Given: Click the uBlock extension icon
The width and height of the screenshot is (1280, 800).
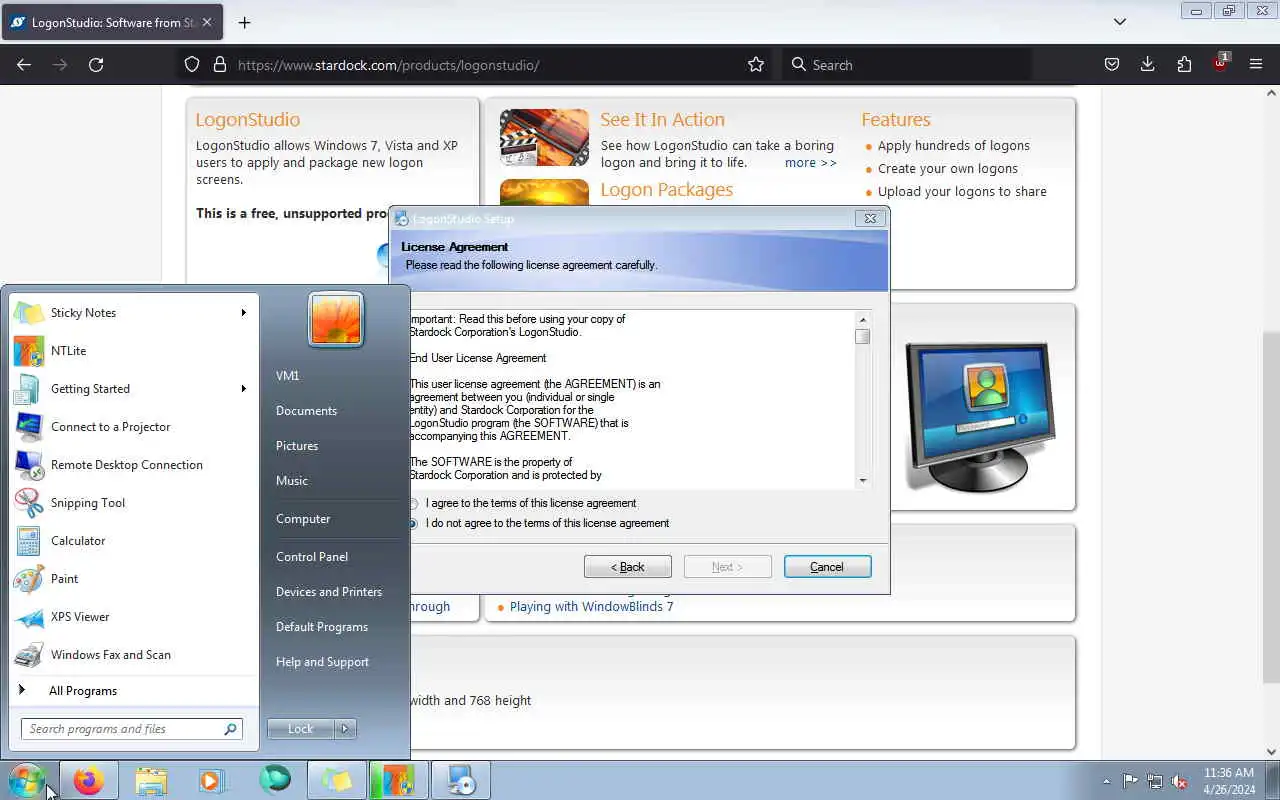Looking at the screenshot, I should point(1221,64).
